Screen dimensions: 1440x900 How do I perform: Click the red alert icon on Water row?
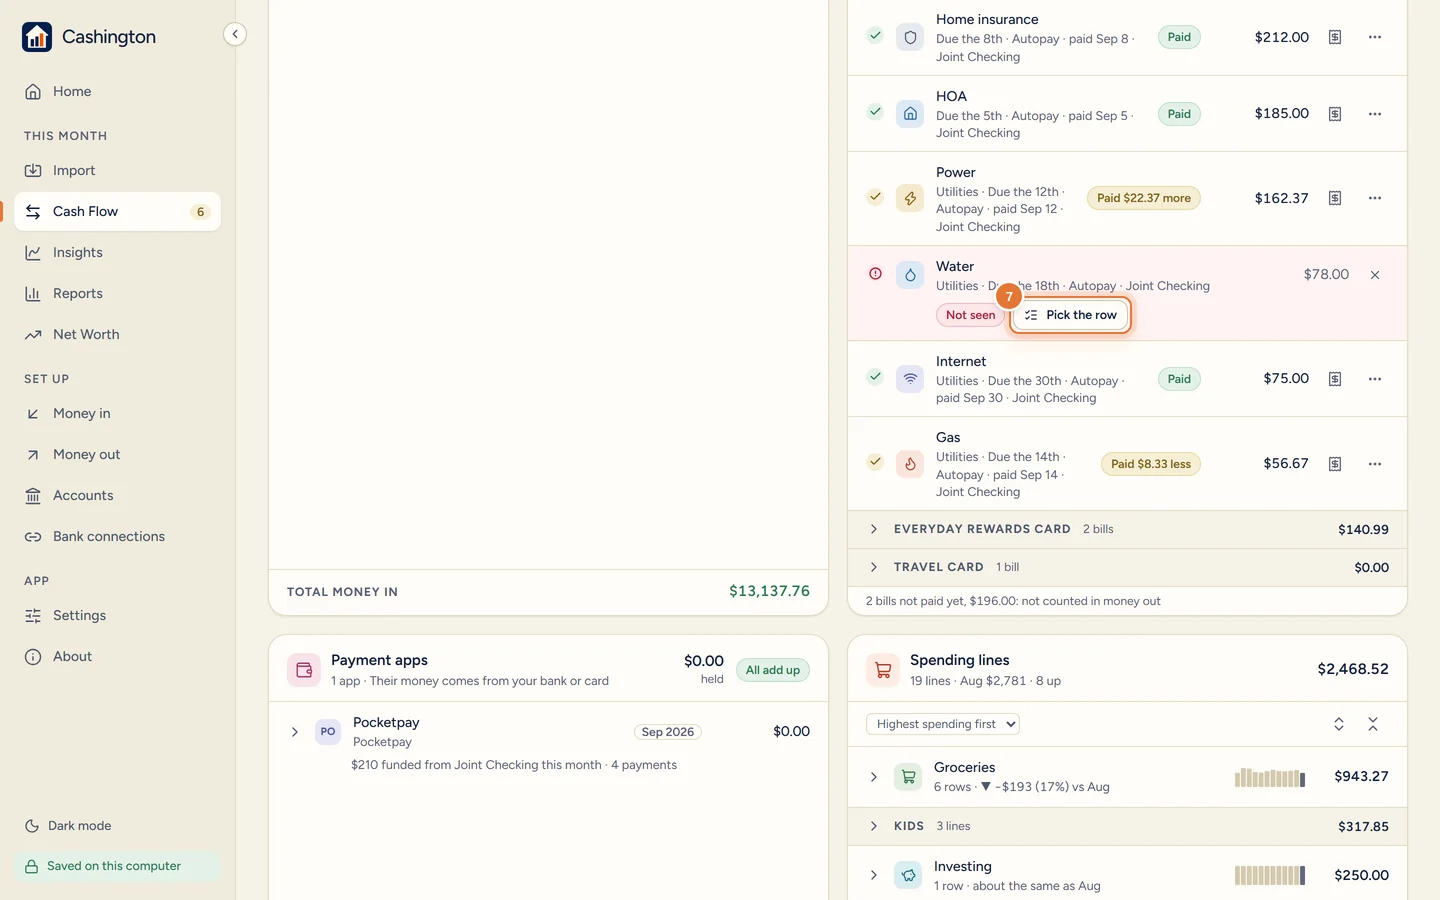[x=875, y=274]
